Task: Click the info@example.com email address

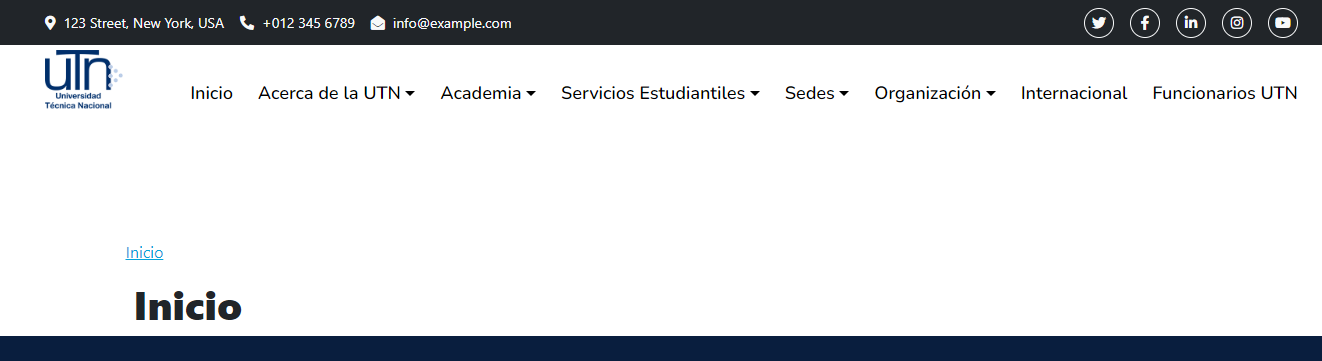Action: coord(452,23)
